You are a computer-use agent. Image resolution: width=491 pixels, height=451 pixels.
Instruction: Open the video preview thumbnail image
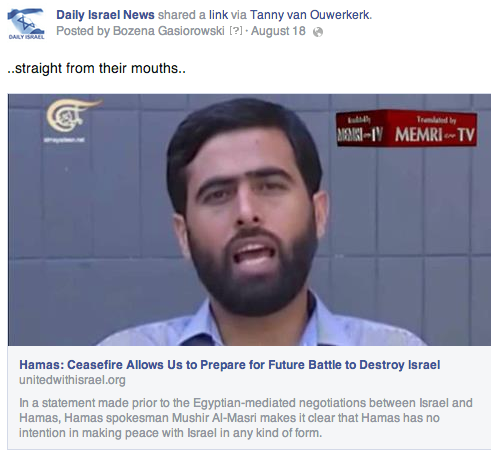click(249, 220)
